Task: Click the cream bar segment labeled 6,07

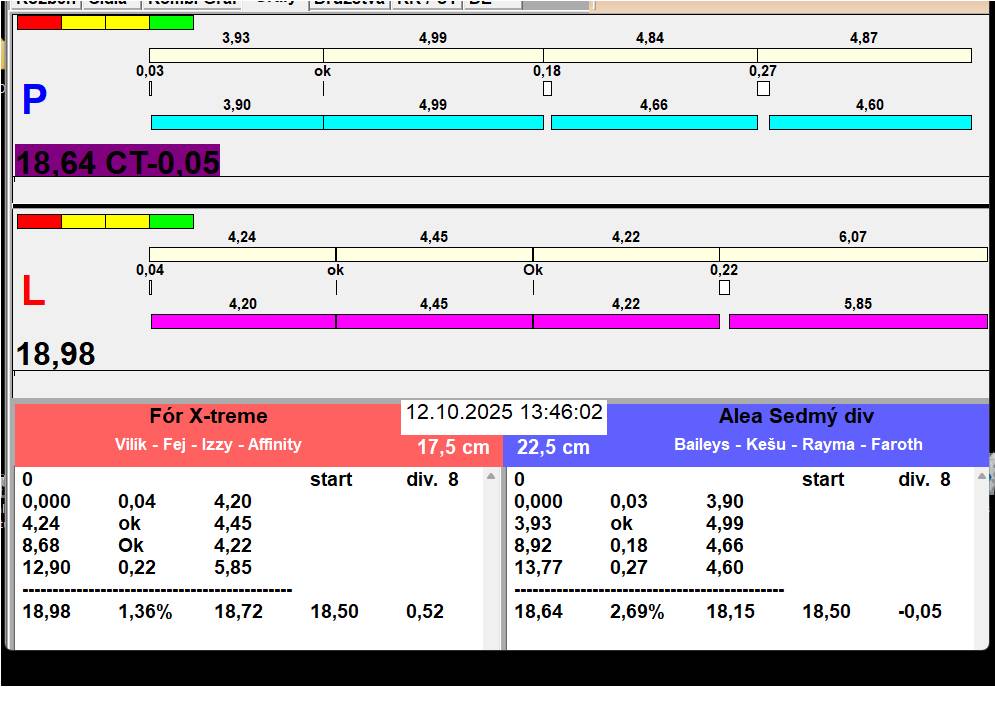Action: [853, 255]
